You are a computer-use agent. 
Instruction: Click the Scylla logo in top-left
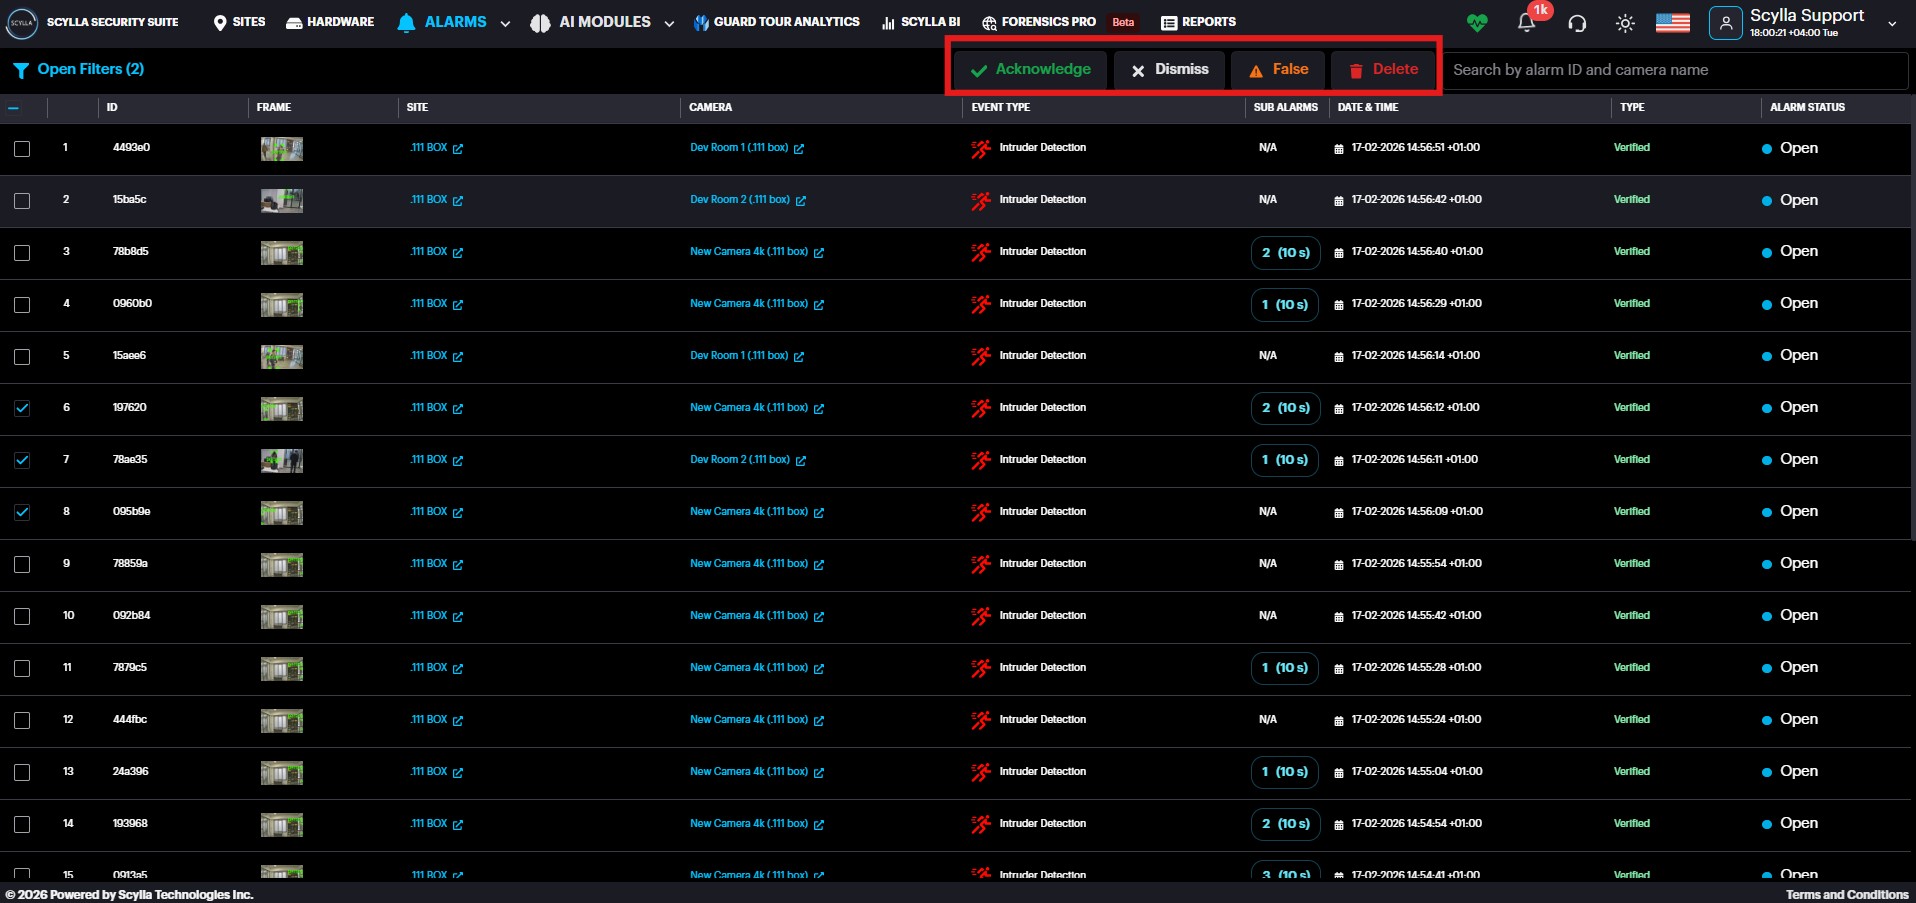coord(22,22)
